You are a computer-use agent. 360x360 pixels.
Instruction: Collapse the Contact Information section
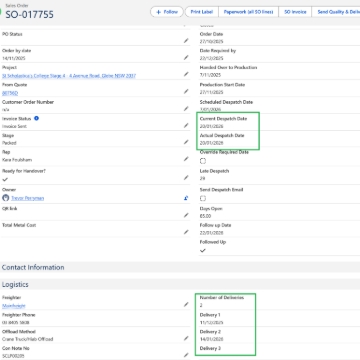click(180, 267)
